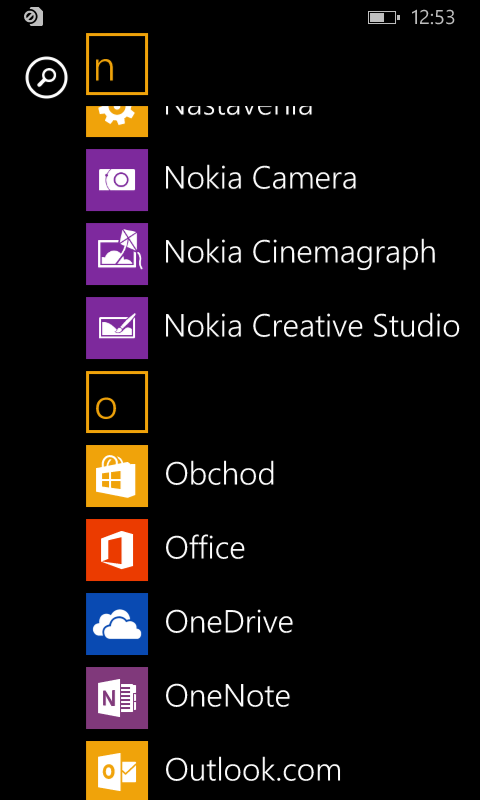Open the Office icon tile
The width and height of the screenshot is (480, 800).
coord(117,550)
